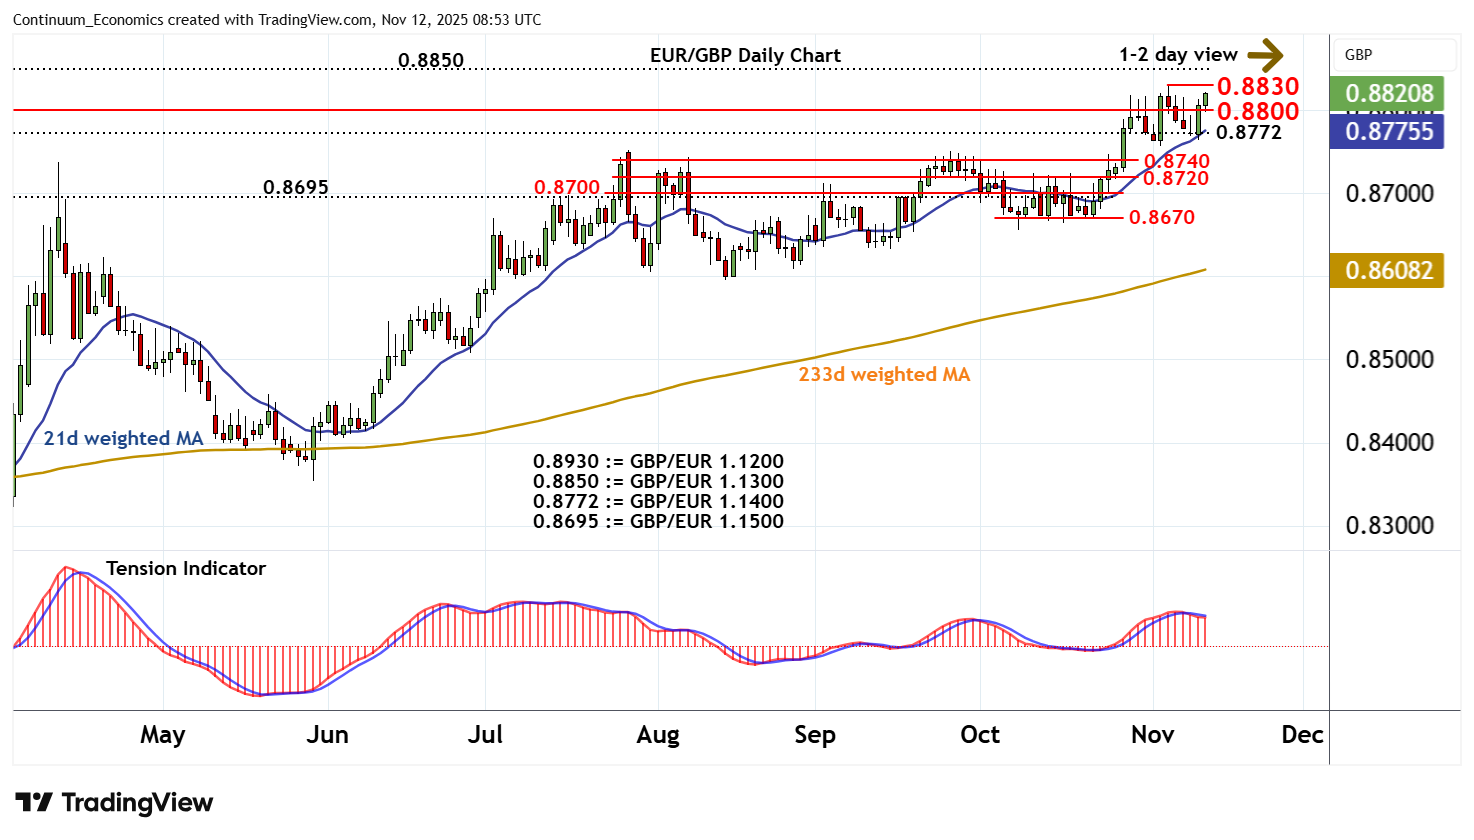
Task: Click the green 0.88208 current price tag
Action: (1387, 94)
